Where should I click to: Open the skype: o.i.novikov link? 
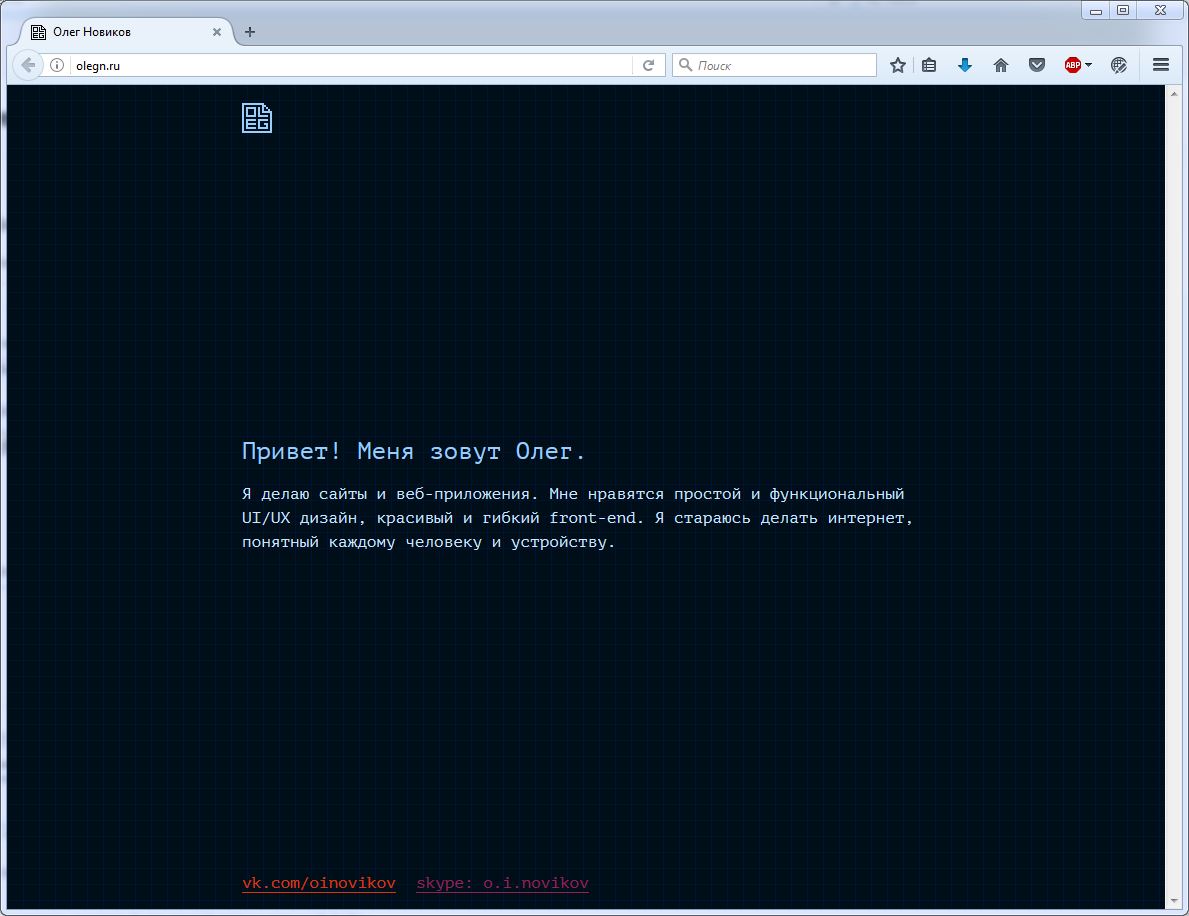tap(502, 883)
